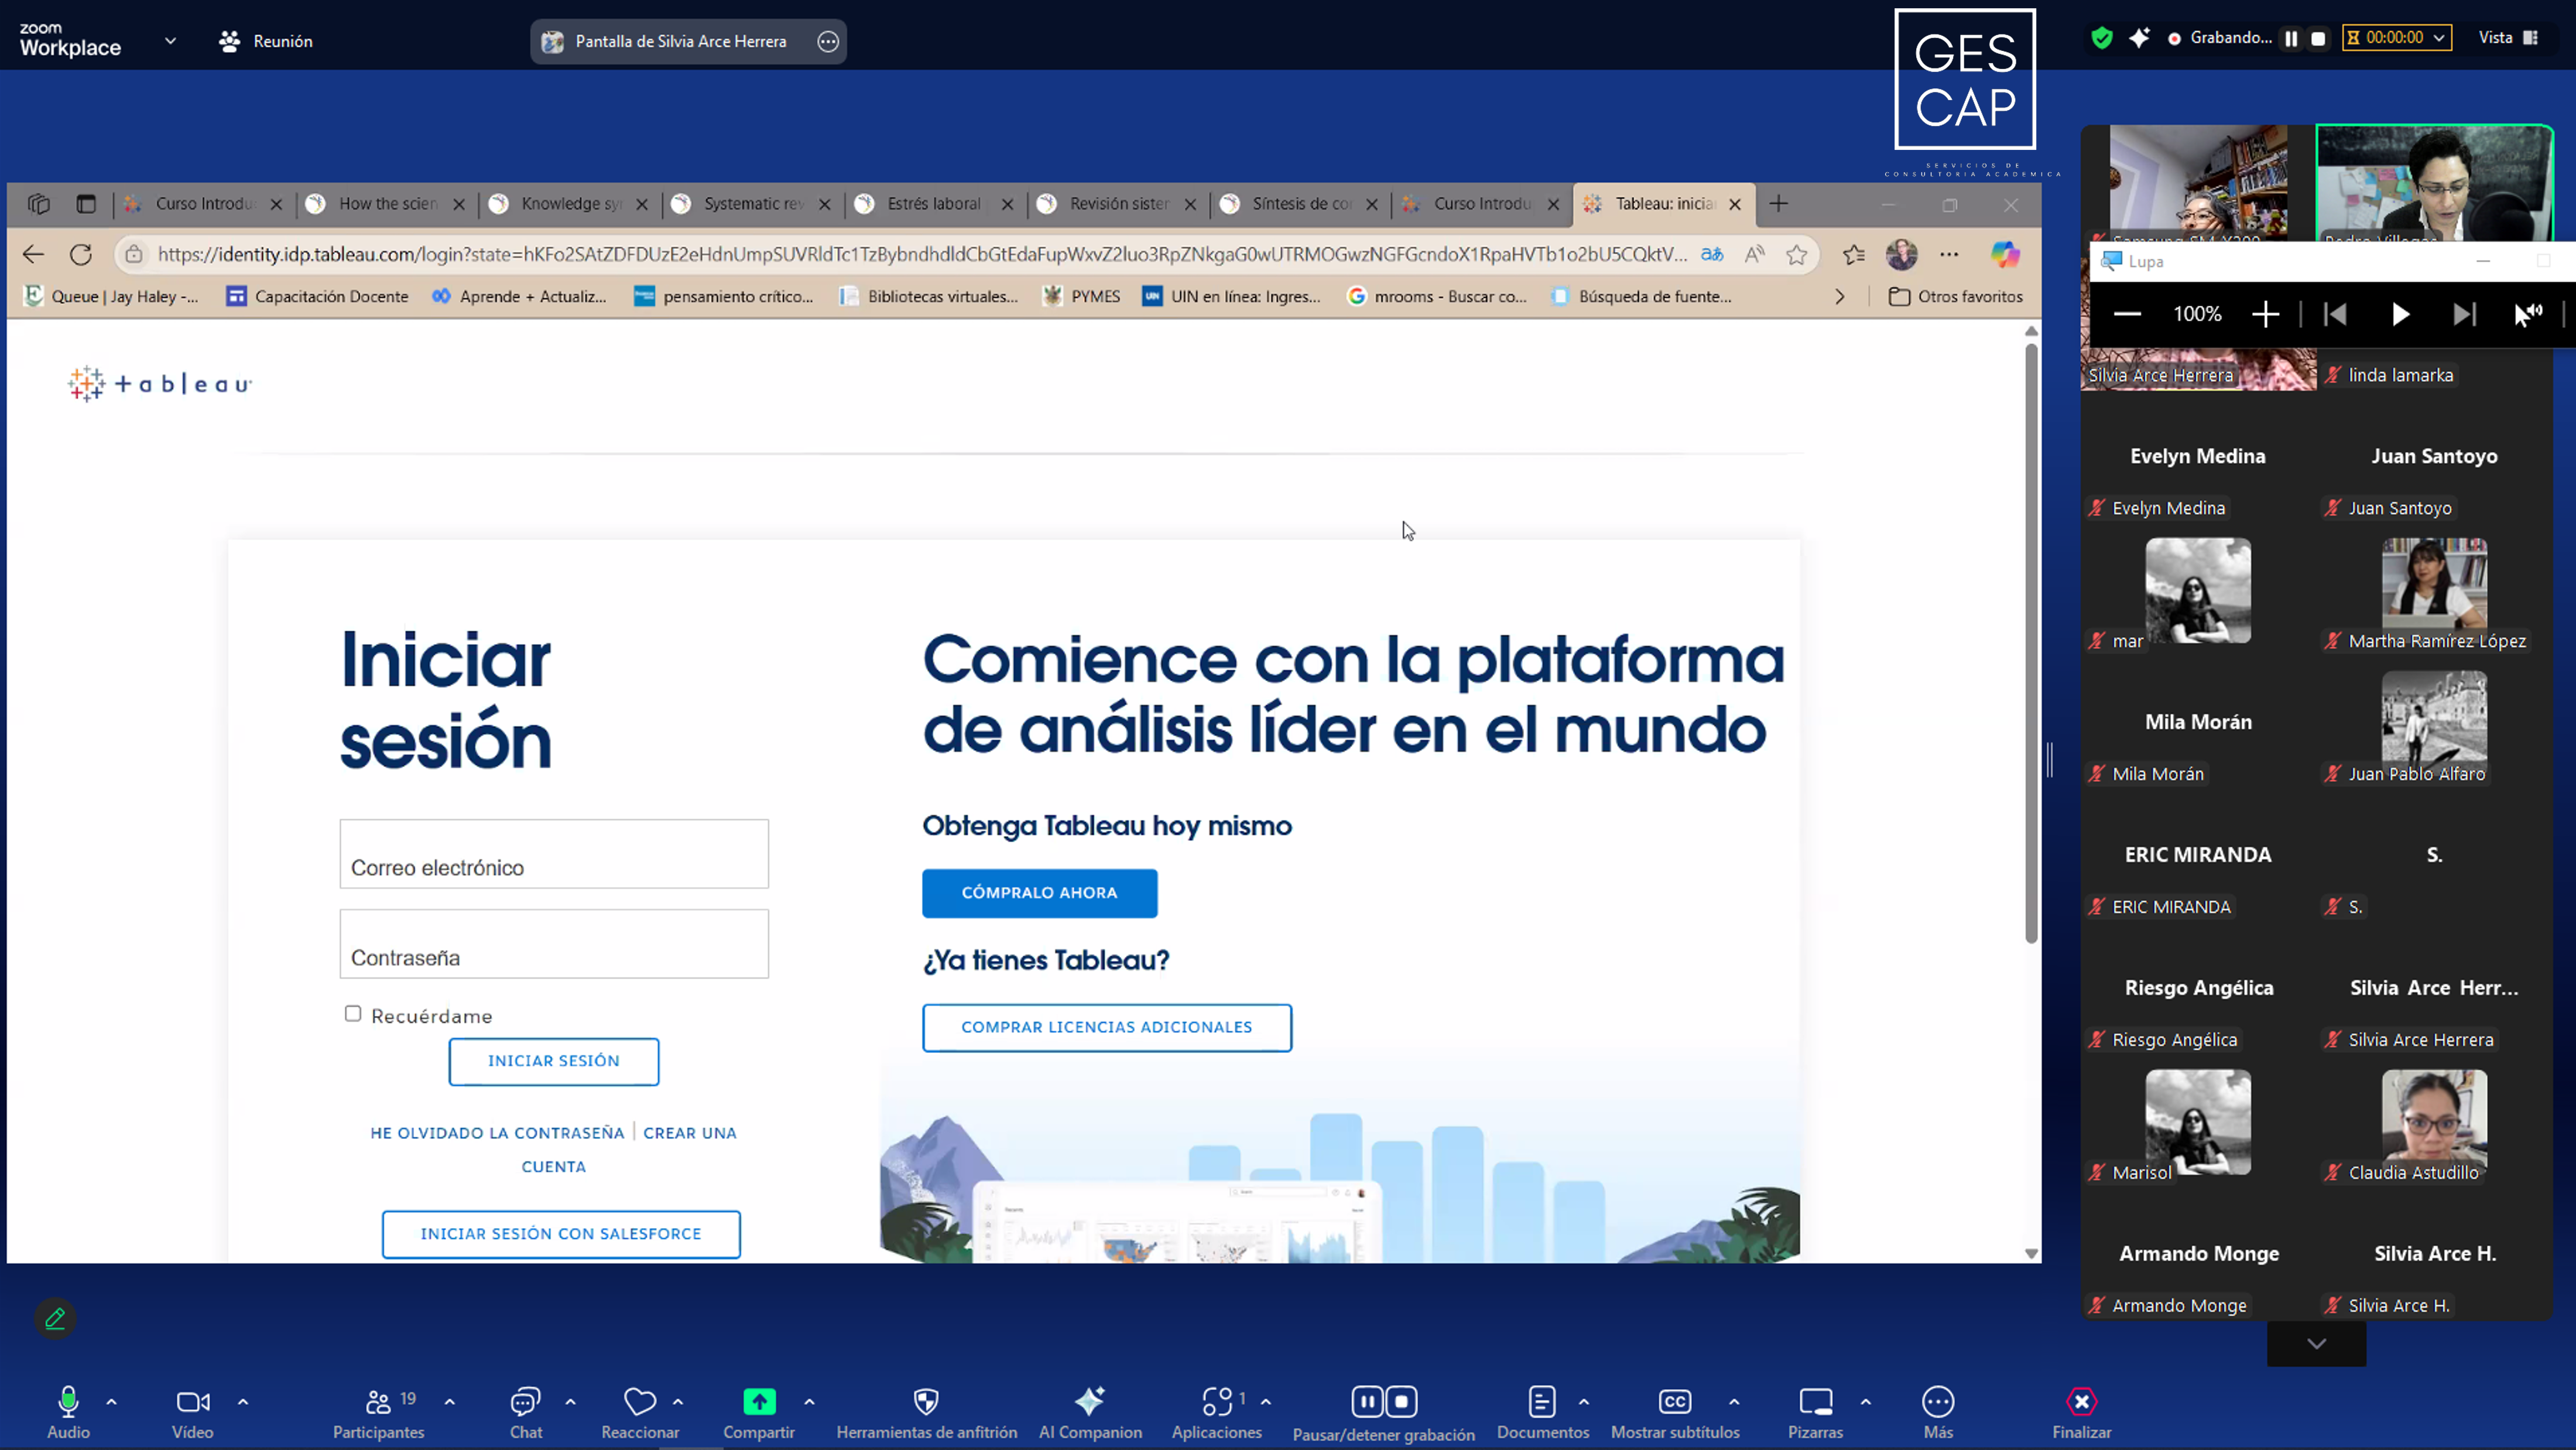Click the Lupa play button

tap(2400, 315)
